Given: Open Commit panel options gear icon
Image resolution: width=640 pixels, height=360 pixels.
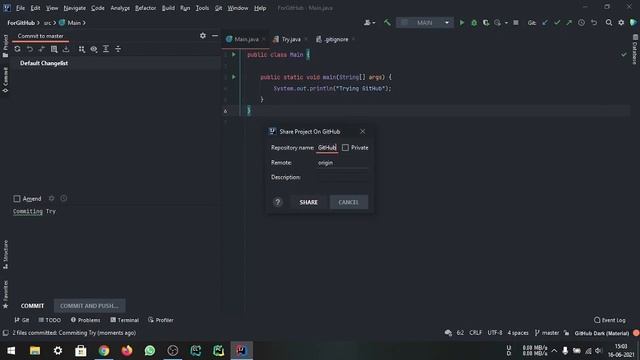Looking at the screenshot, I should [203, 36].
